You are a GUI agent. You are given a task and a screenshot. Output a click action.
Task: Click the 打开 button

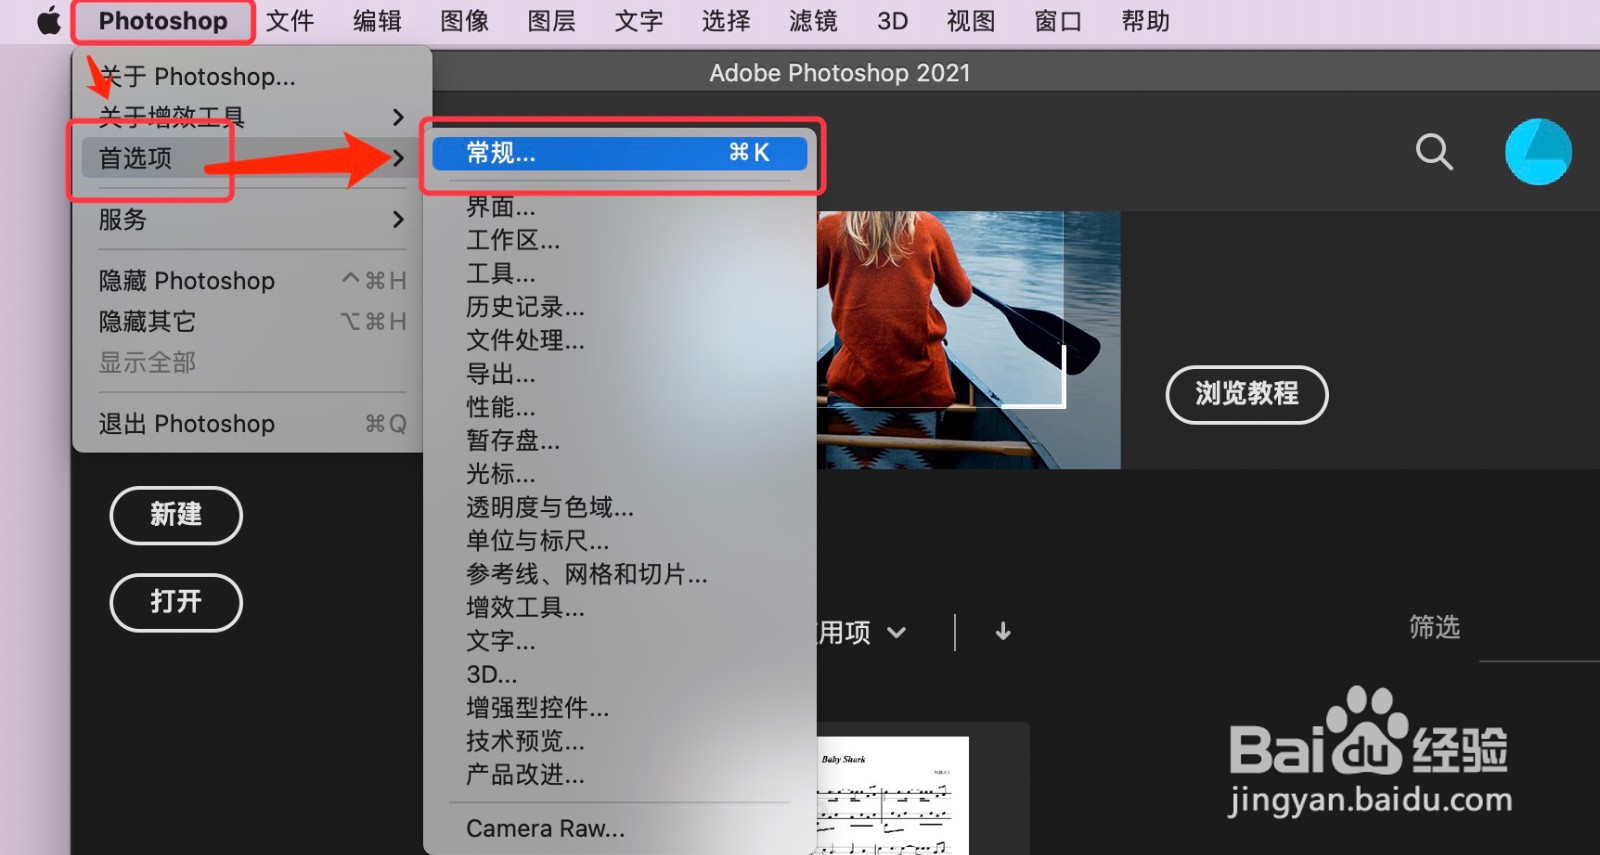[176, 602]
